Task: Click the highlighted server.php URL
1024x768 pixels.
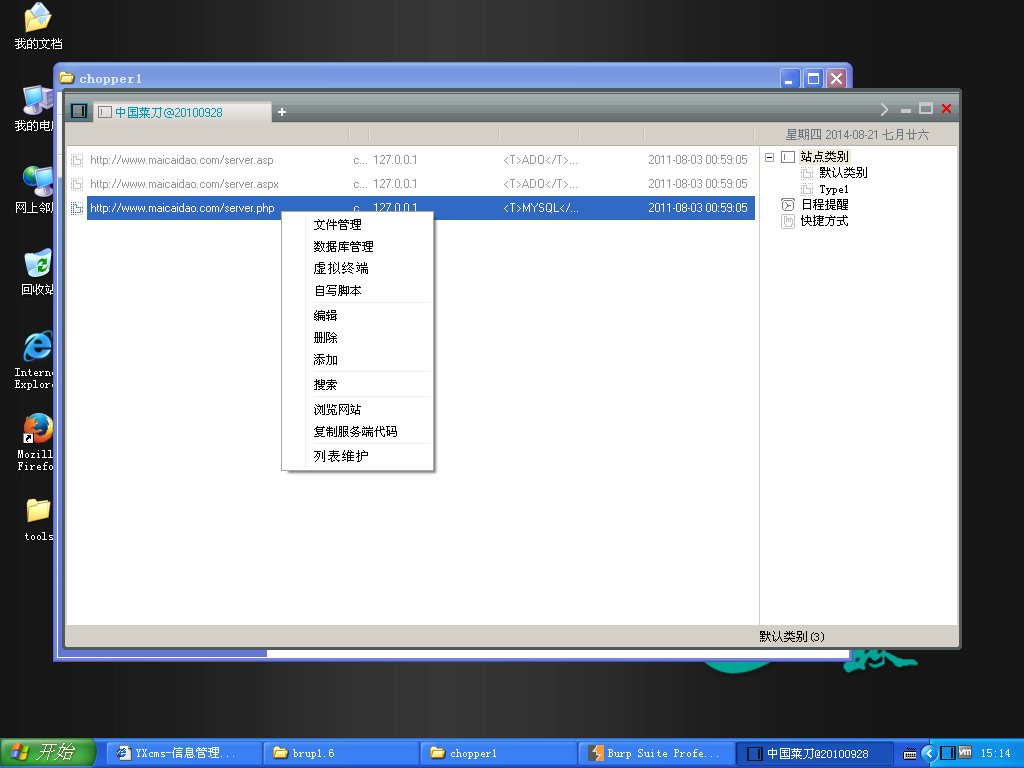Action: pos(182,208)
